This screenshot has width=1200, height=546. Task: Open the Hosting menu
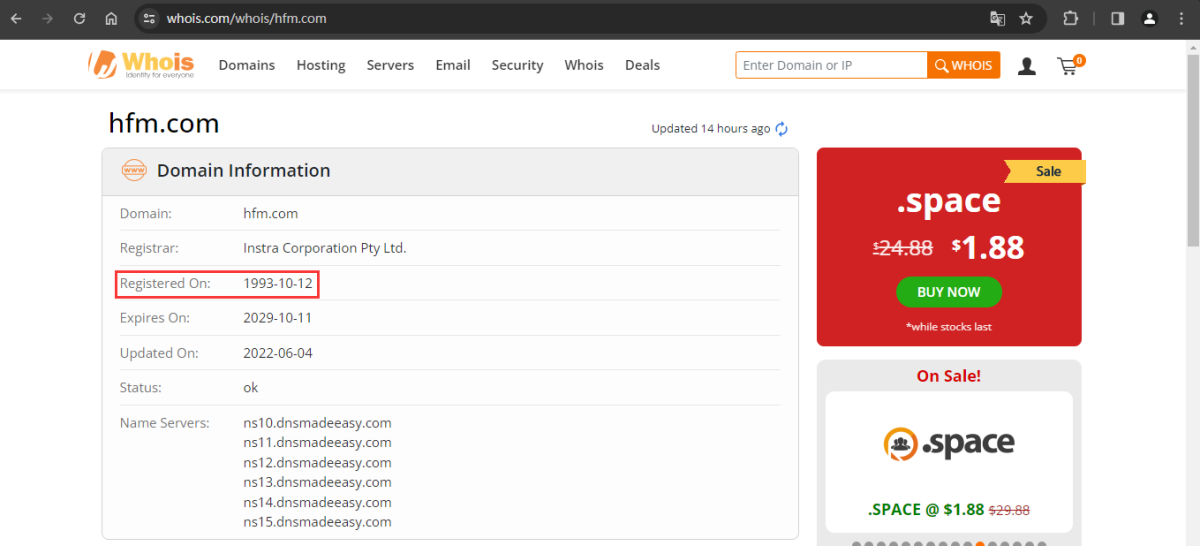[x=320, y=65]
